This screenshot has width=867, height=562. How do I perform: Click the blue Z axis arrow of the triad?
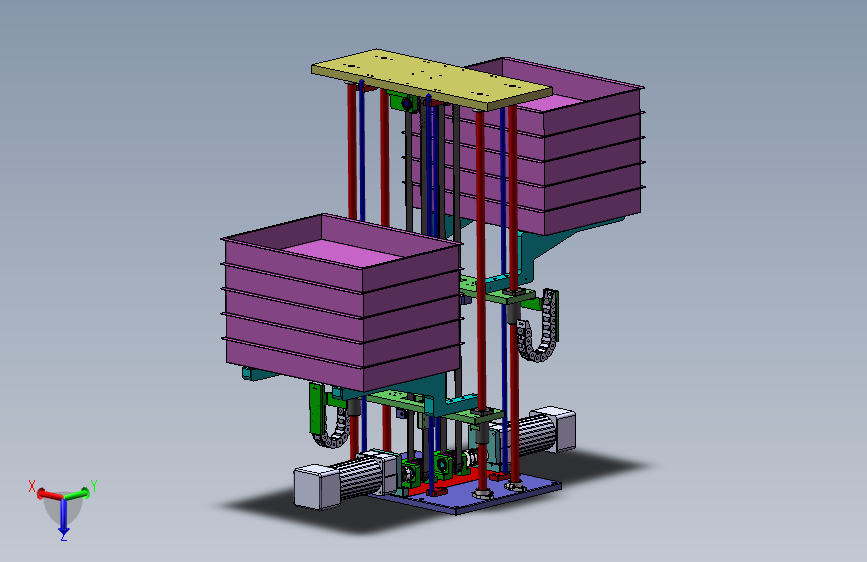(x=64, y=517)
